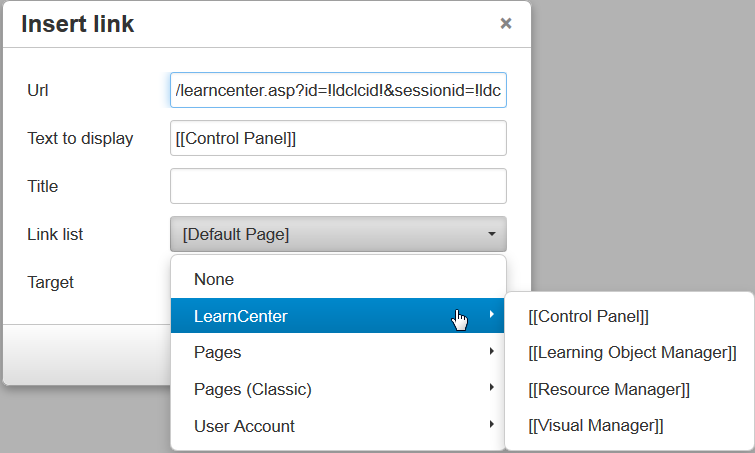
Task: Open the Pages (Classic) menu item
Action: tap(253, 388)
